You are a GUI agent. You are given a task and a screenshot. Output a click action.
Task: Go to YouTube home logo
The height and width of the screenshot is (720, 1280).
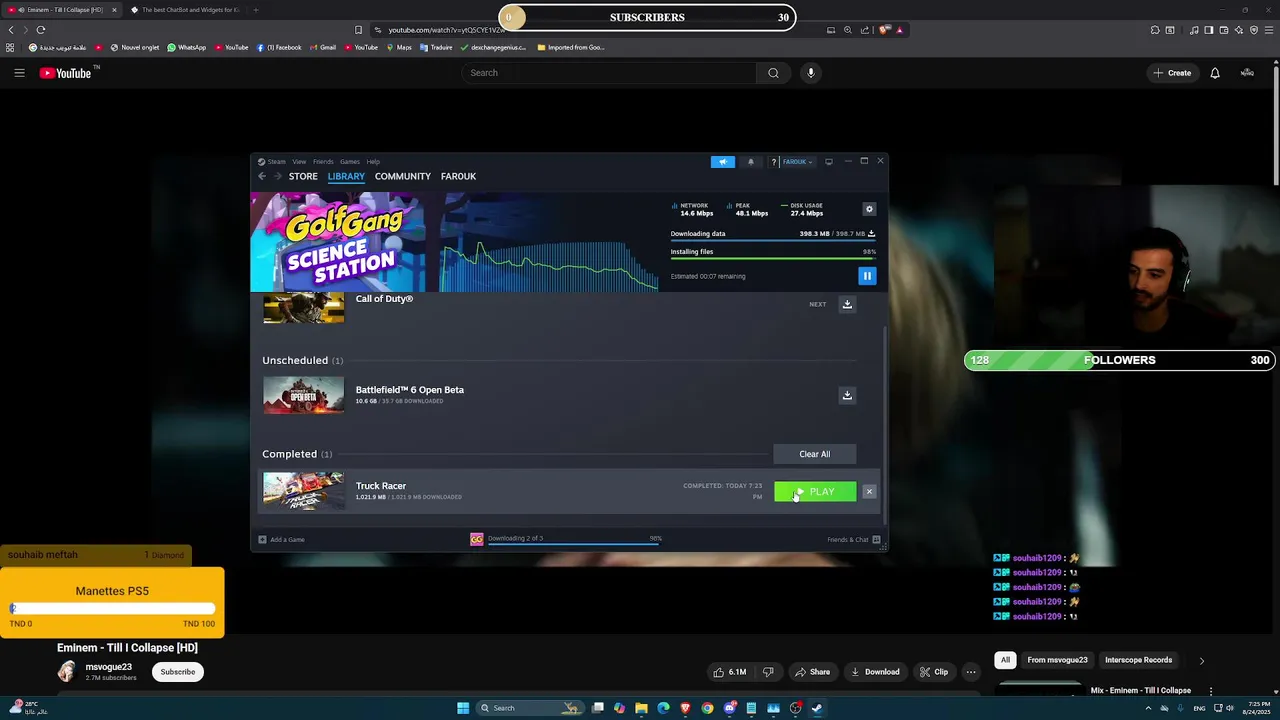pos(65,73)
